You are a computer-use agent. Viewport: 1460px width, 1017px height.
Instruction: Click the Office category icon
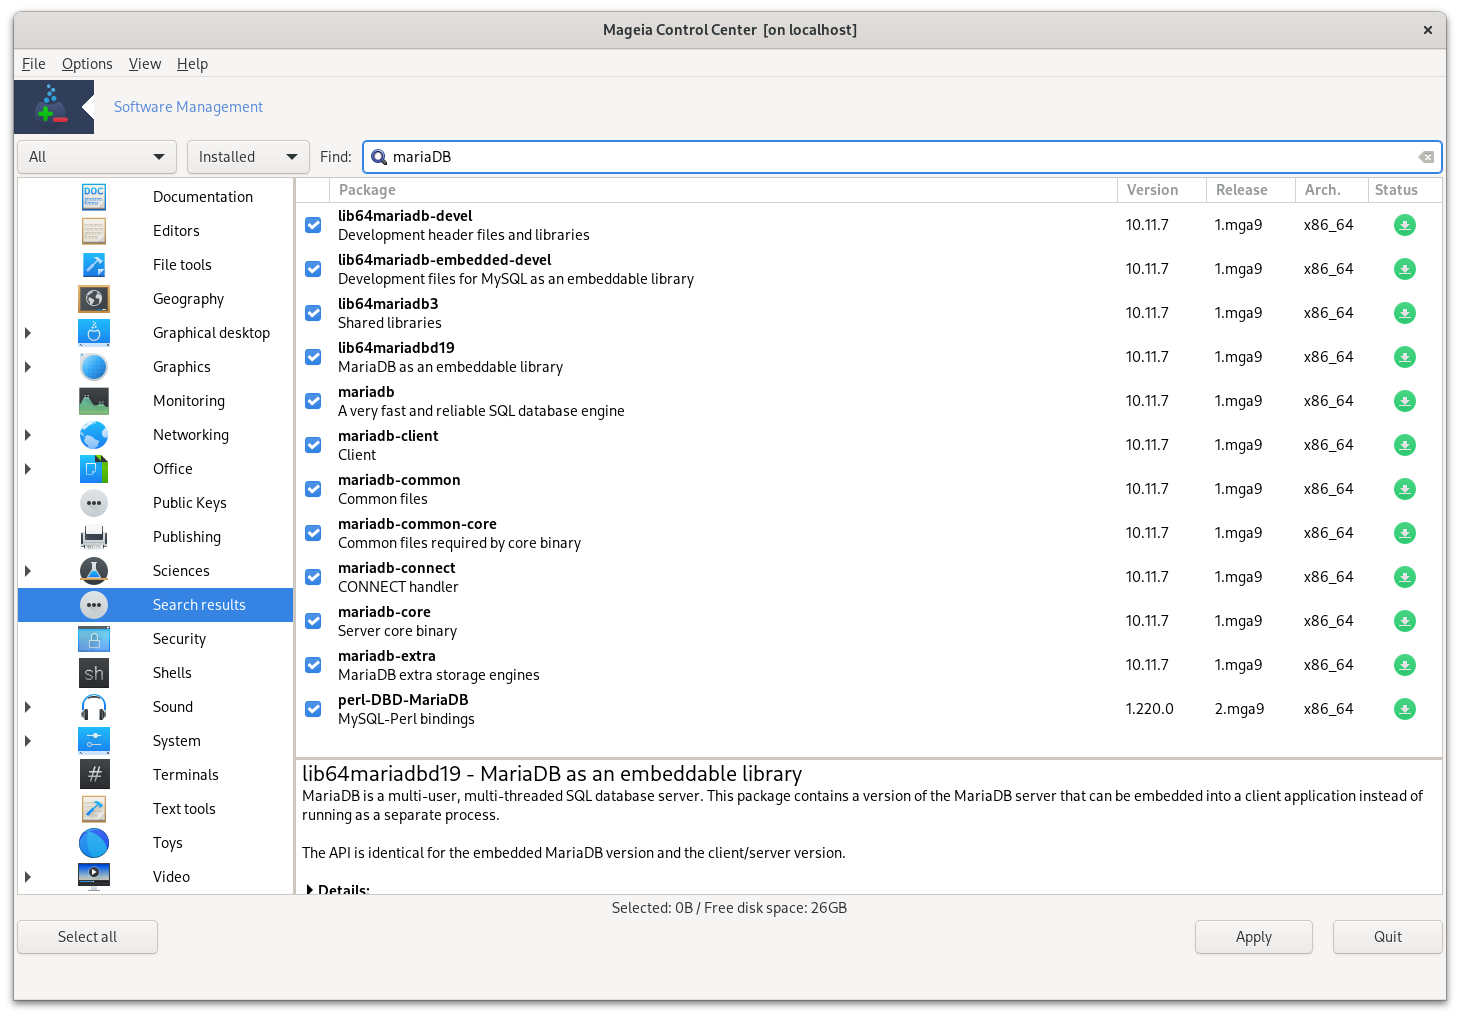pyautogui.click(x=94, y=469)
